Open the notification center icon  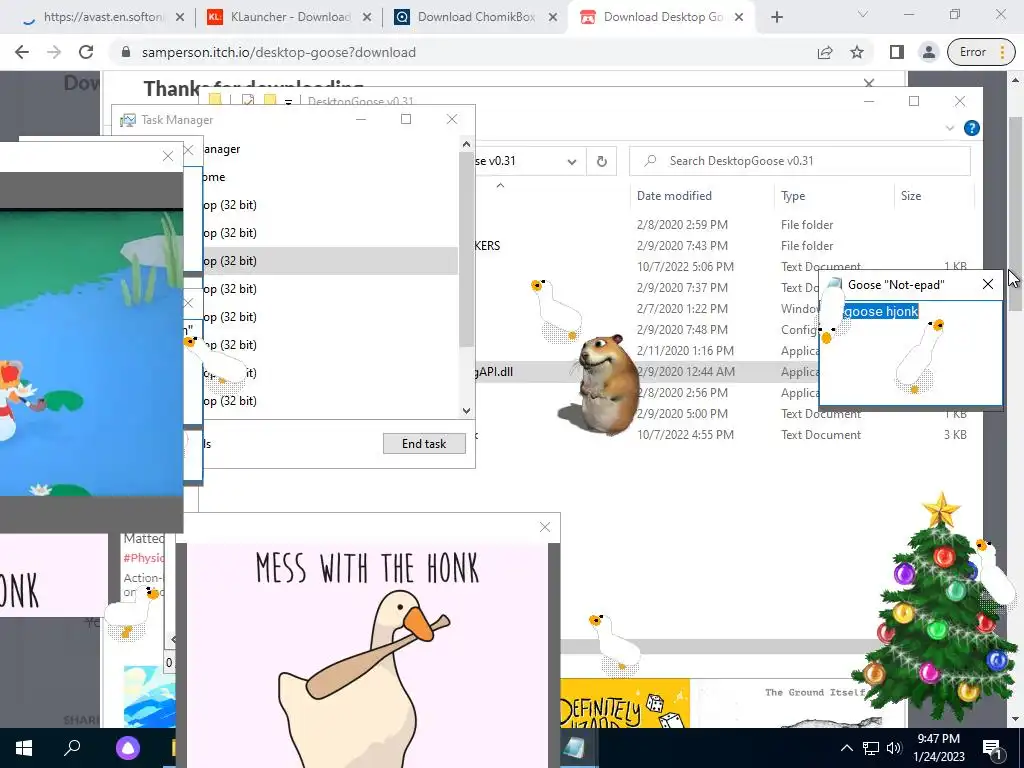(992, 748)
